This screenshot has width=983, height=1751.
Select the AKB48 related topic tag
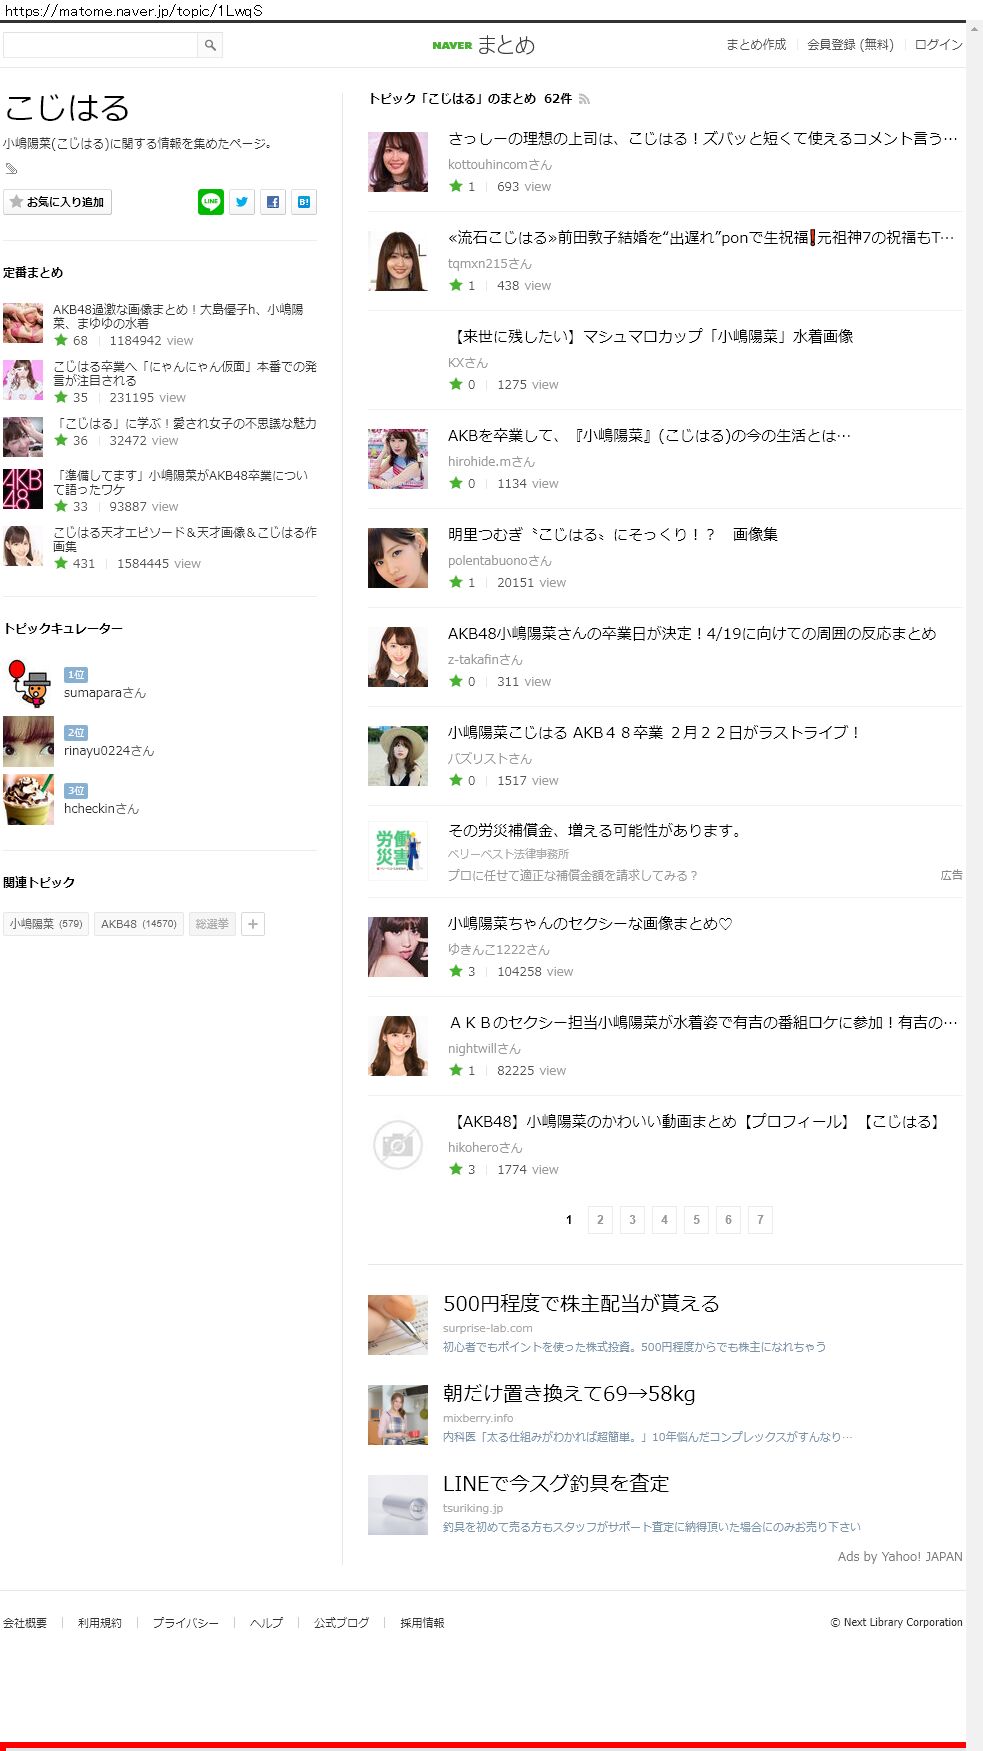pos(139,924)
